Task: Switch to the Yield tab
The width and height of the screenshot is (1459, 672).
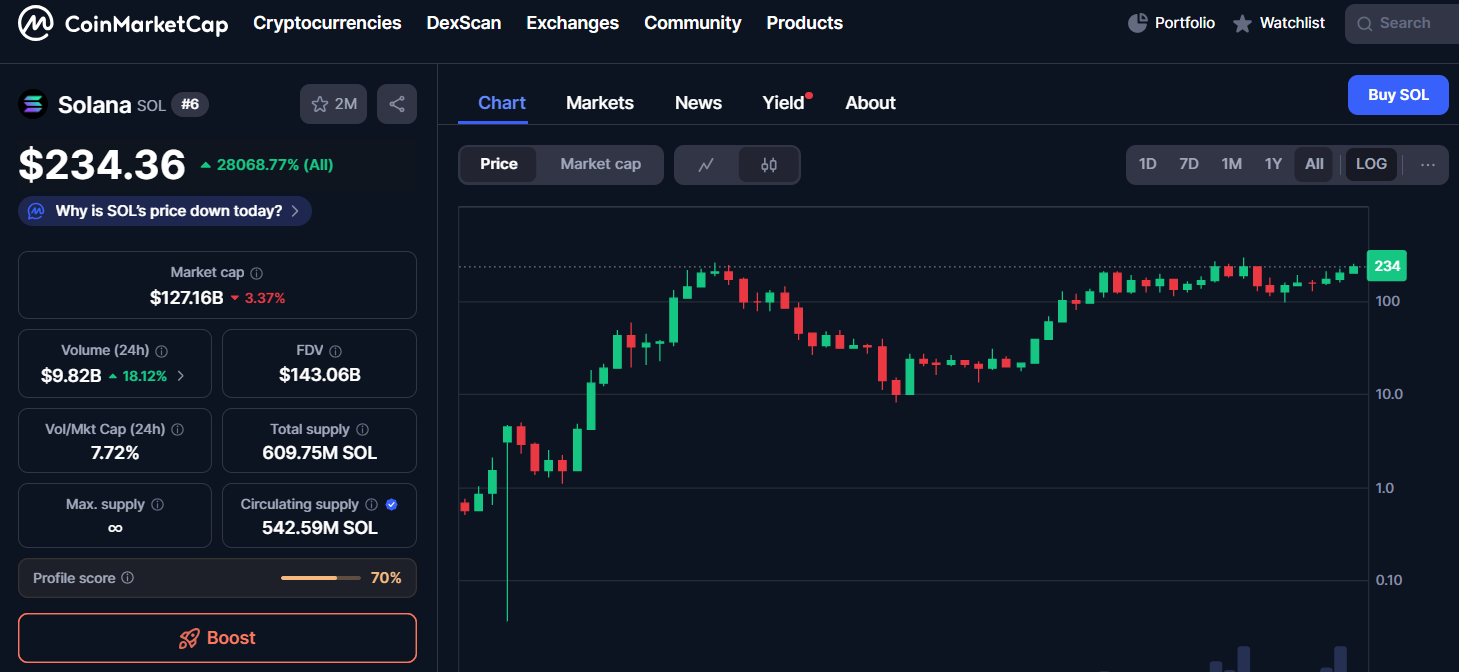Action: pyautogui.click(x=784, y=103)
